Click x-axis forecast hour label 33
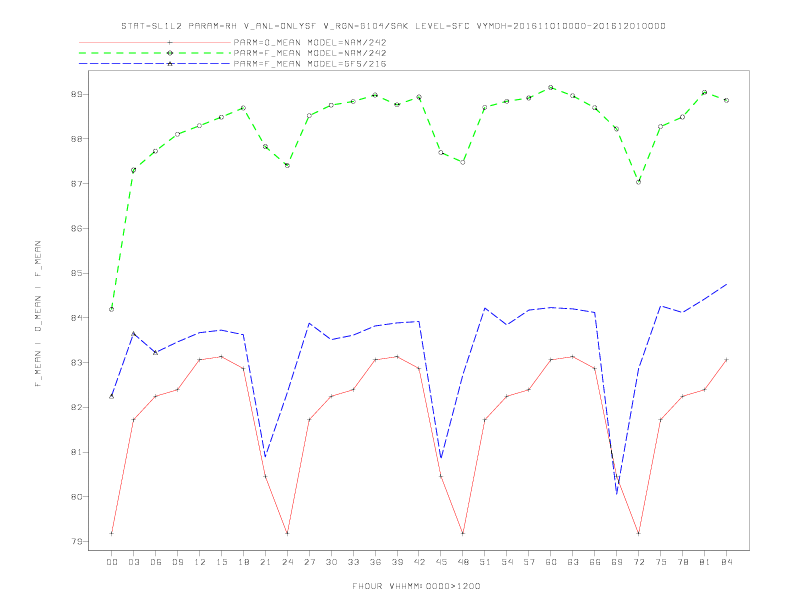The width and height of the screenshot is (792, 612). point(353,562)
